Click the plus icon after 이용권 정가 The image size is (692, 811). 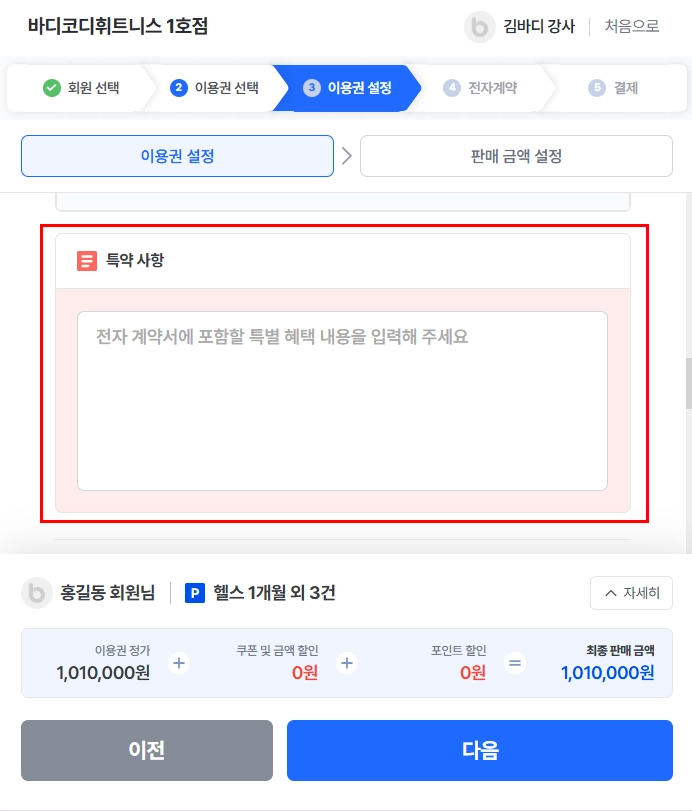(179, 663)
